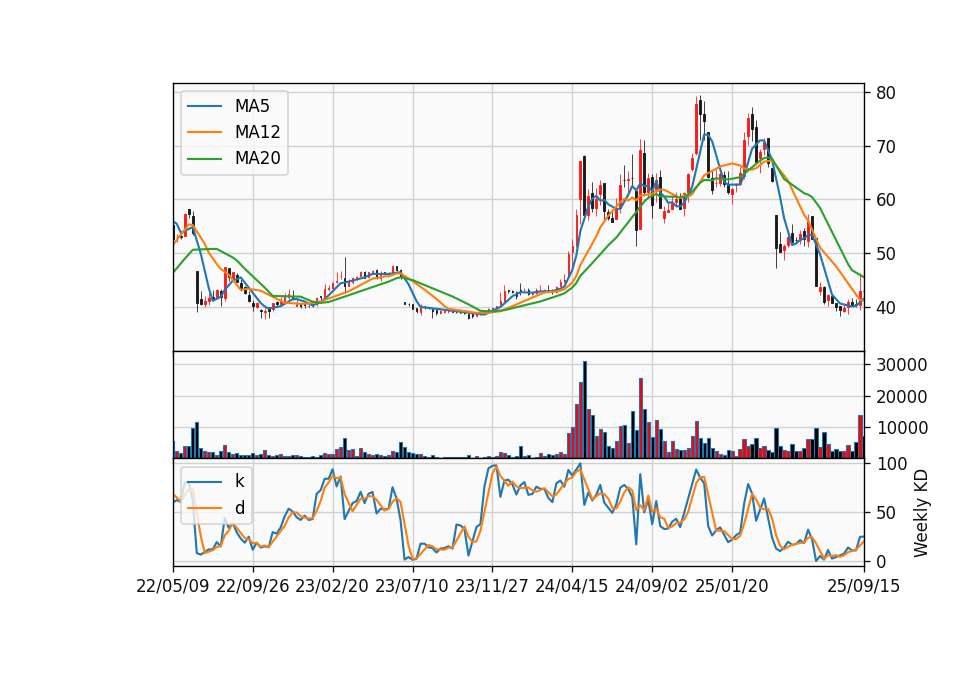Click the 50 price axis label
Screen dimensions: 960x690
coord(886,253)
